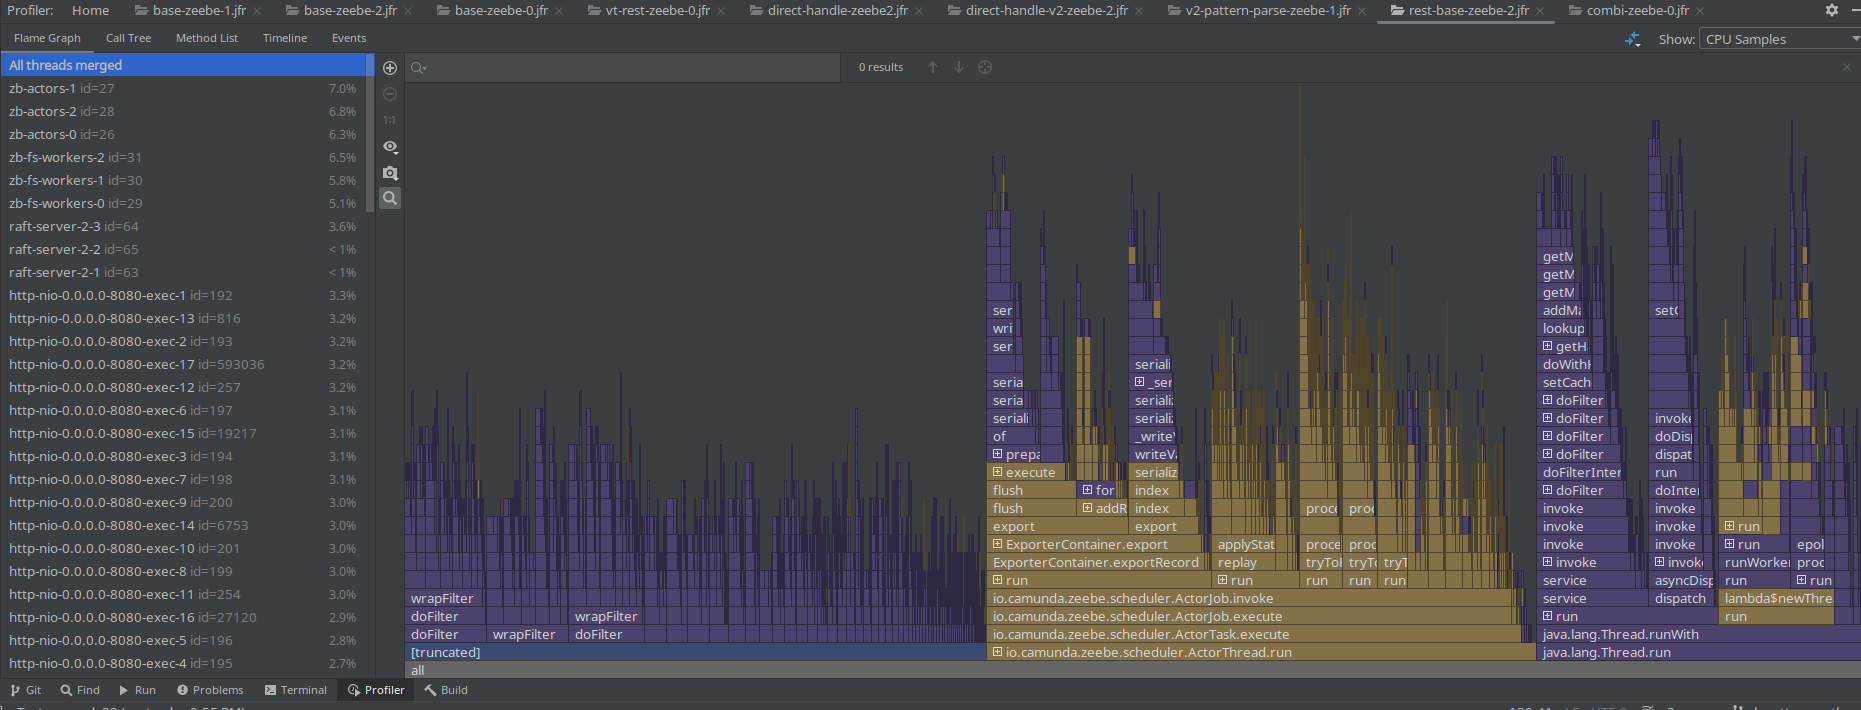This screenshot has width=1861, height=710.
Task: Close the vt-rest-zeebe-0.jfr tab
Action: pos(720,11)
